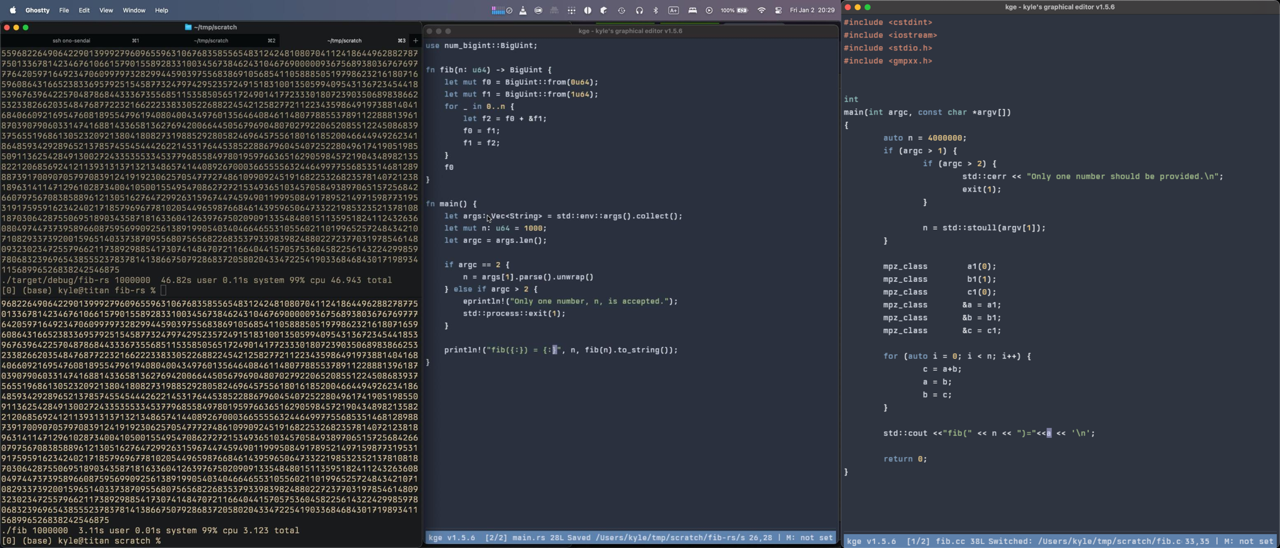Open the Control Center icon
This screenshot has width=1280, height=548.
pos(778,10)
